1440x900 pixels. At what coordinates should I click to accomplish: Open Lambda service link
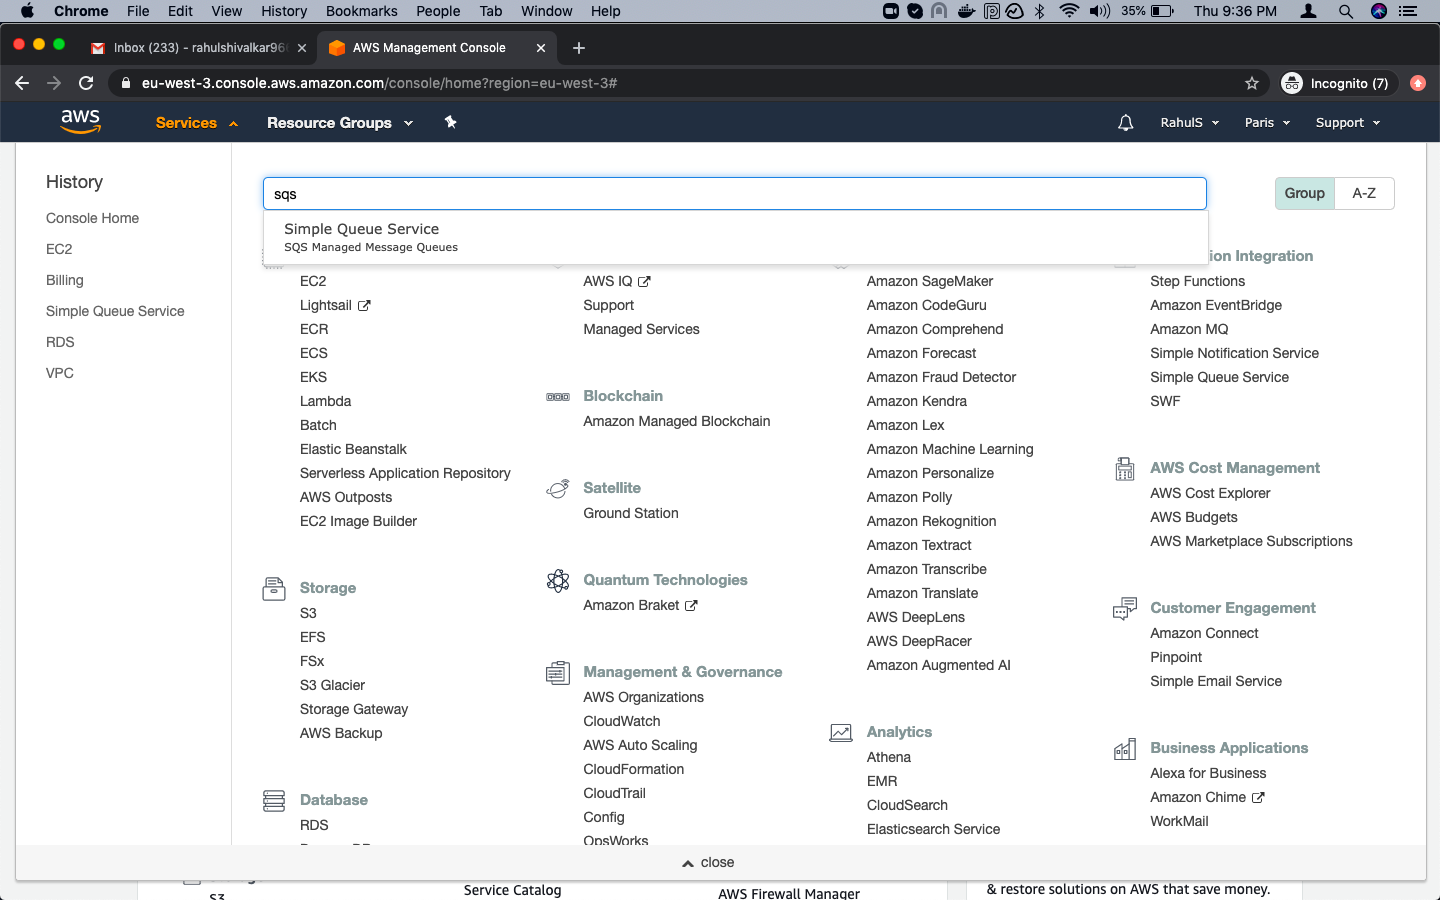325,401
